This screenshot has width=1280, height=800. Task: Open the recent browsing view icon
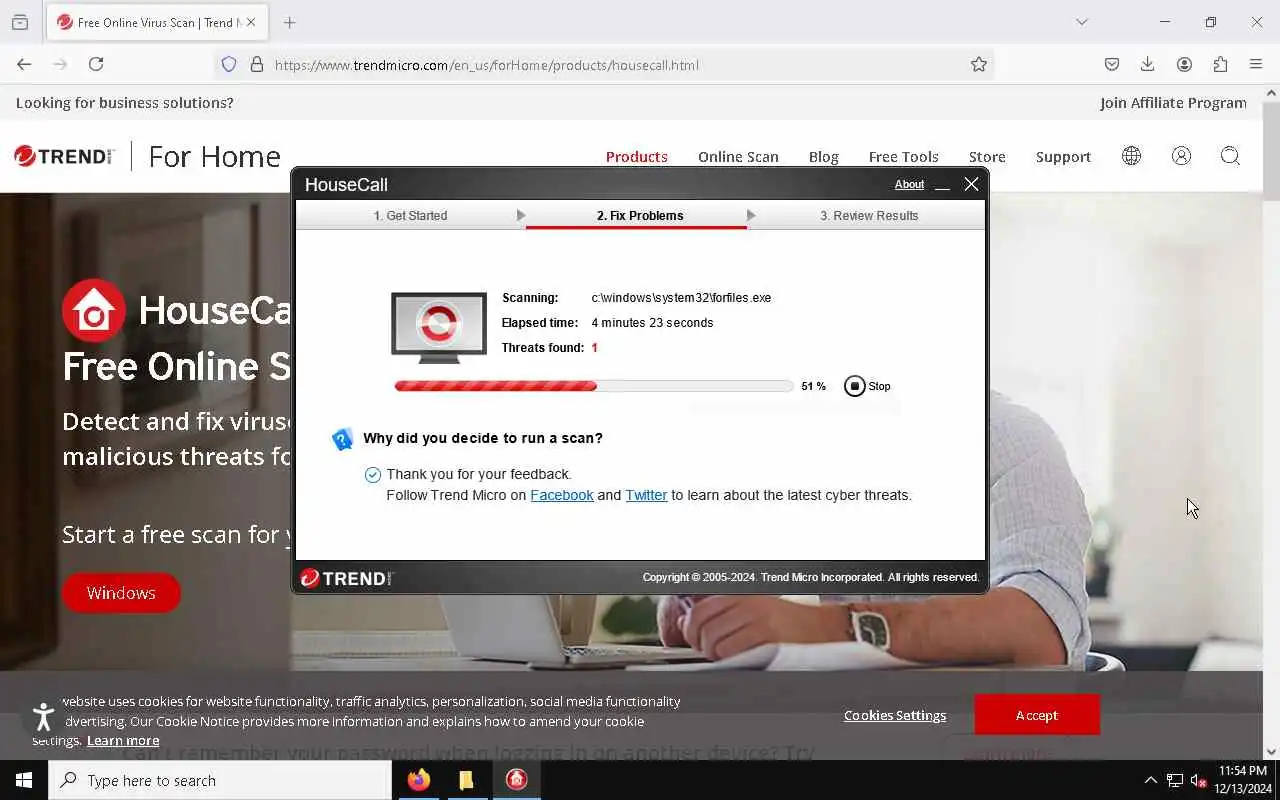[20, 22]
